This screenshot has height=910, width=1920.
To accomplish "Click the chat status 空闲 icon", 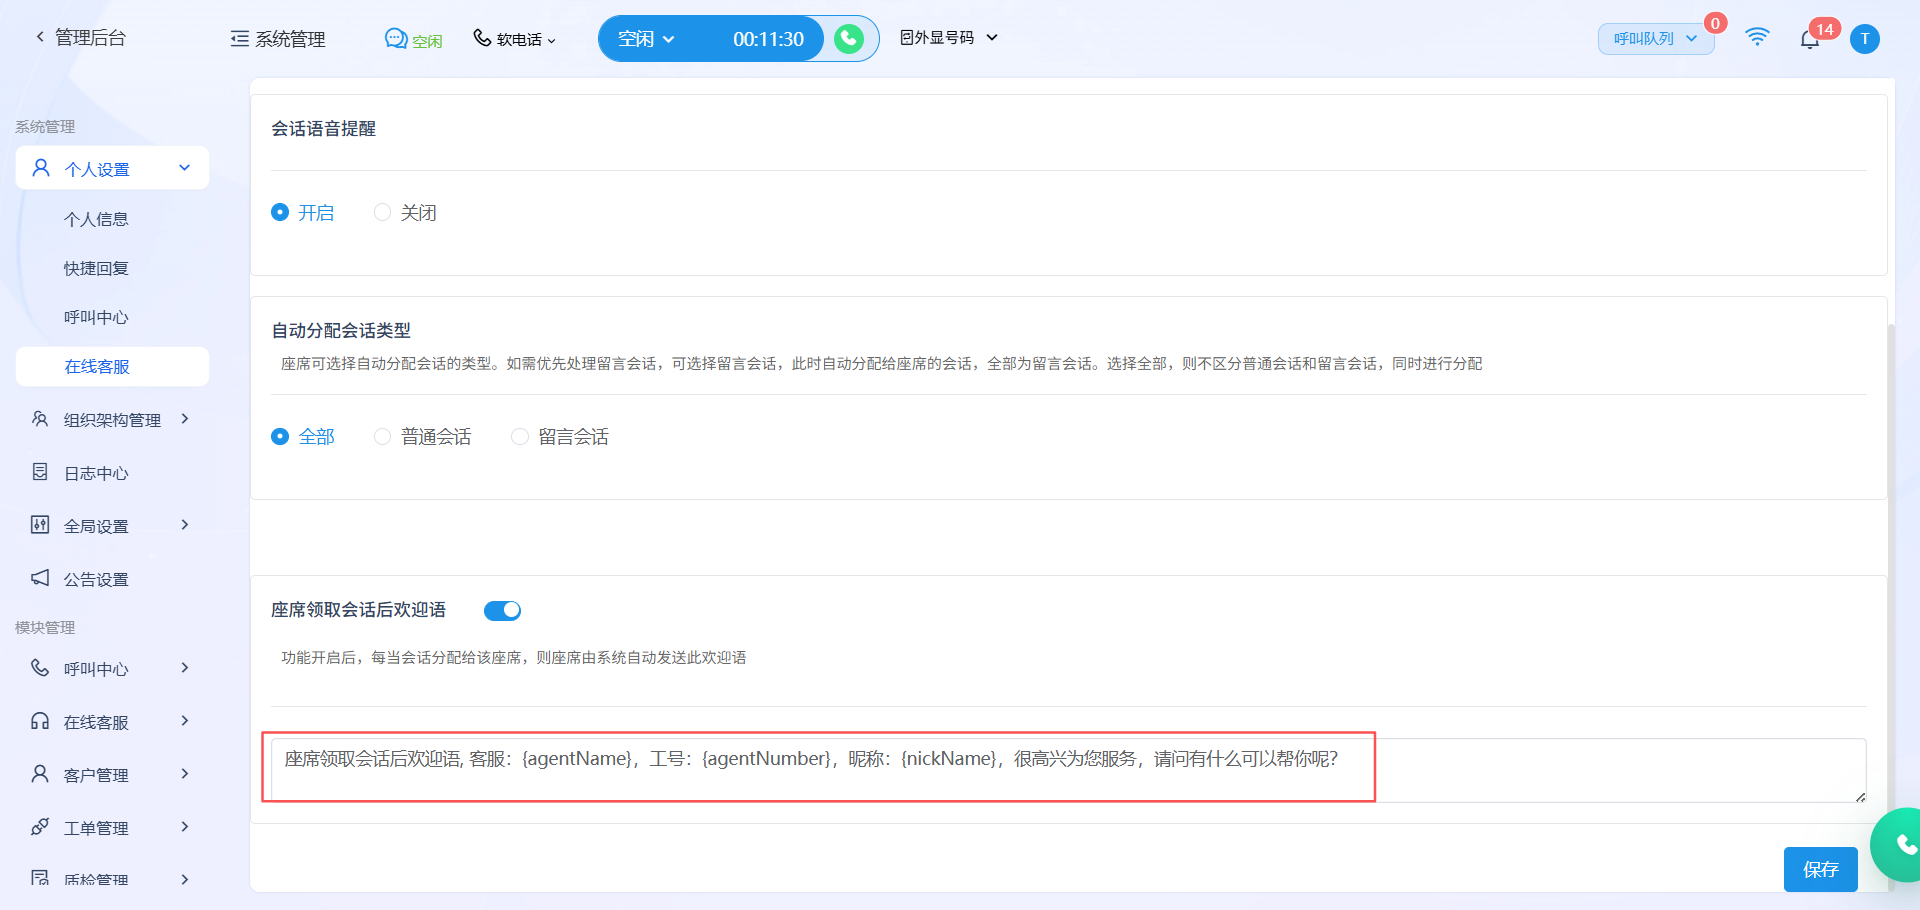I will point(396,38).
